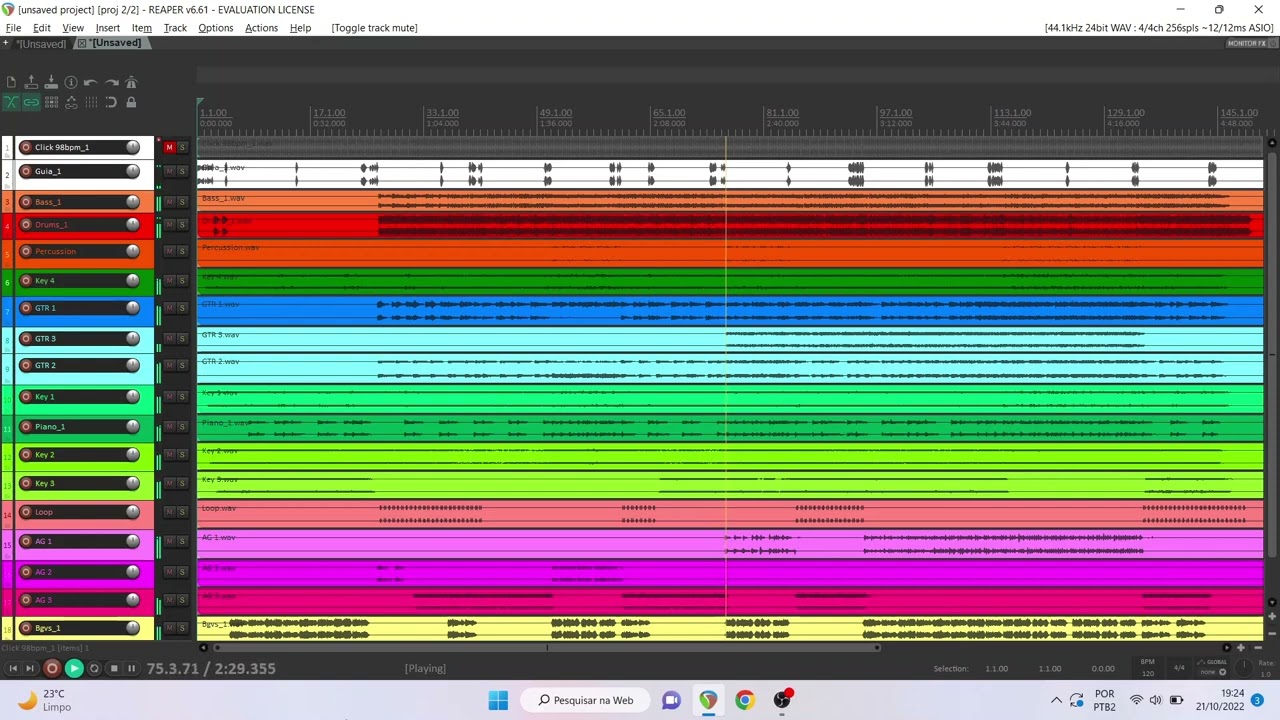1280x720 pixels.
Task: Show hidden tray icons chevron
Action: click(1056, 700)
